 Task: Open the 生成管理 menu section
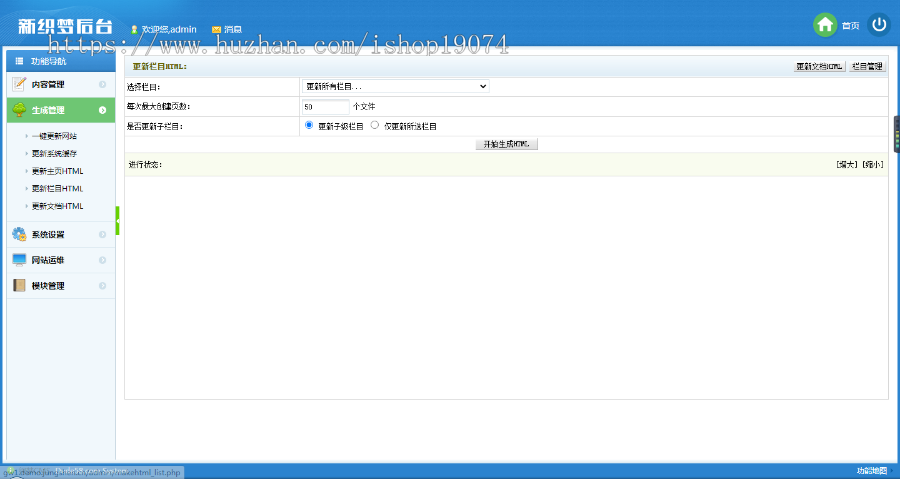(x=61, y=110)
